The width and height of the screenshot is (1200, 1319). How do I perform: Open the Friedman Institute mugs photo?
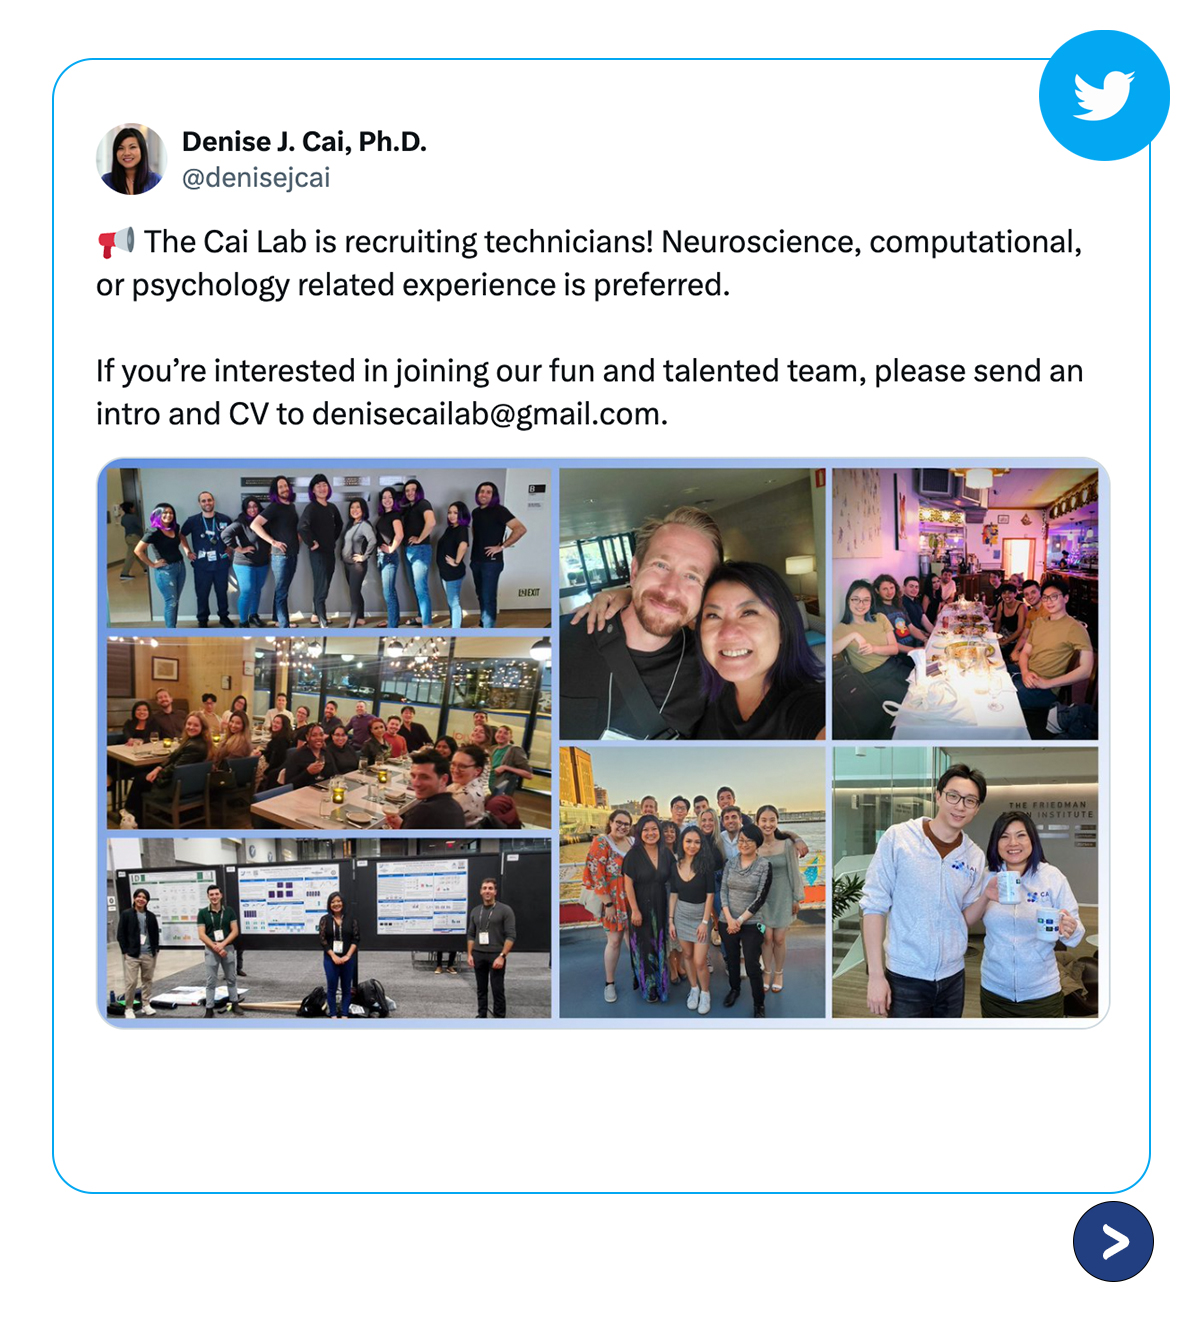[x=965, y=883]
